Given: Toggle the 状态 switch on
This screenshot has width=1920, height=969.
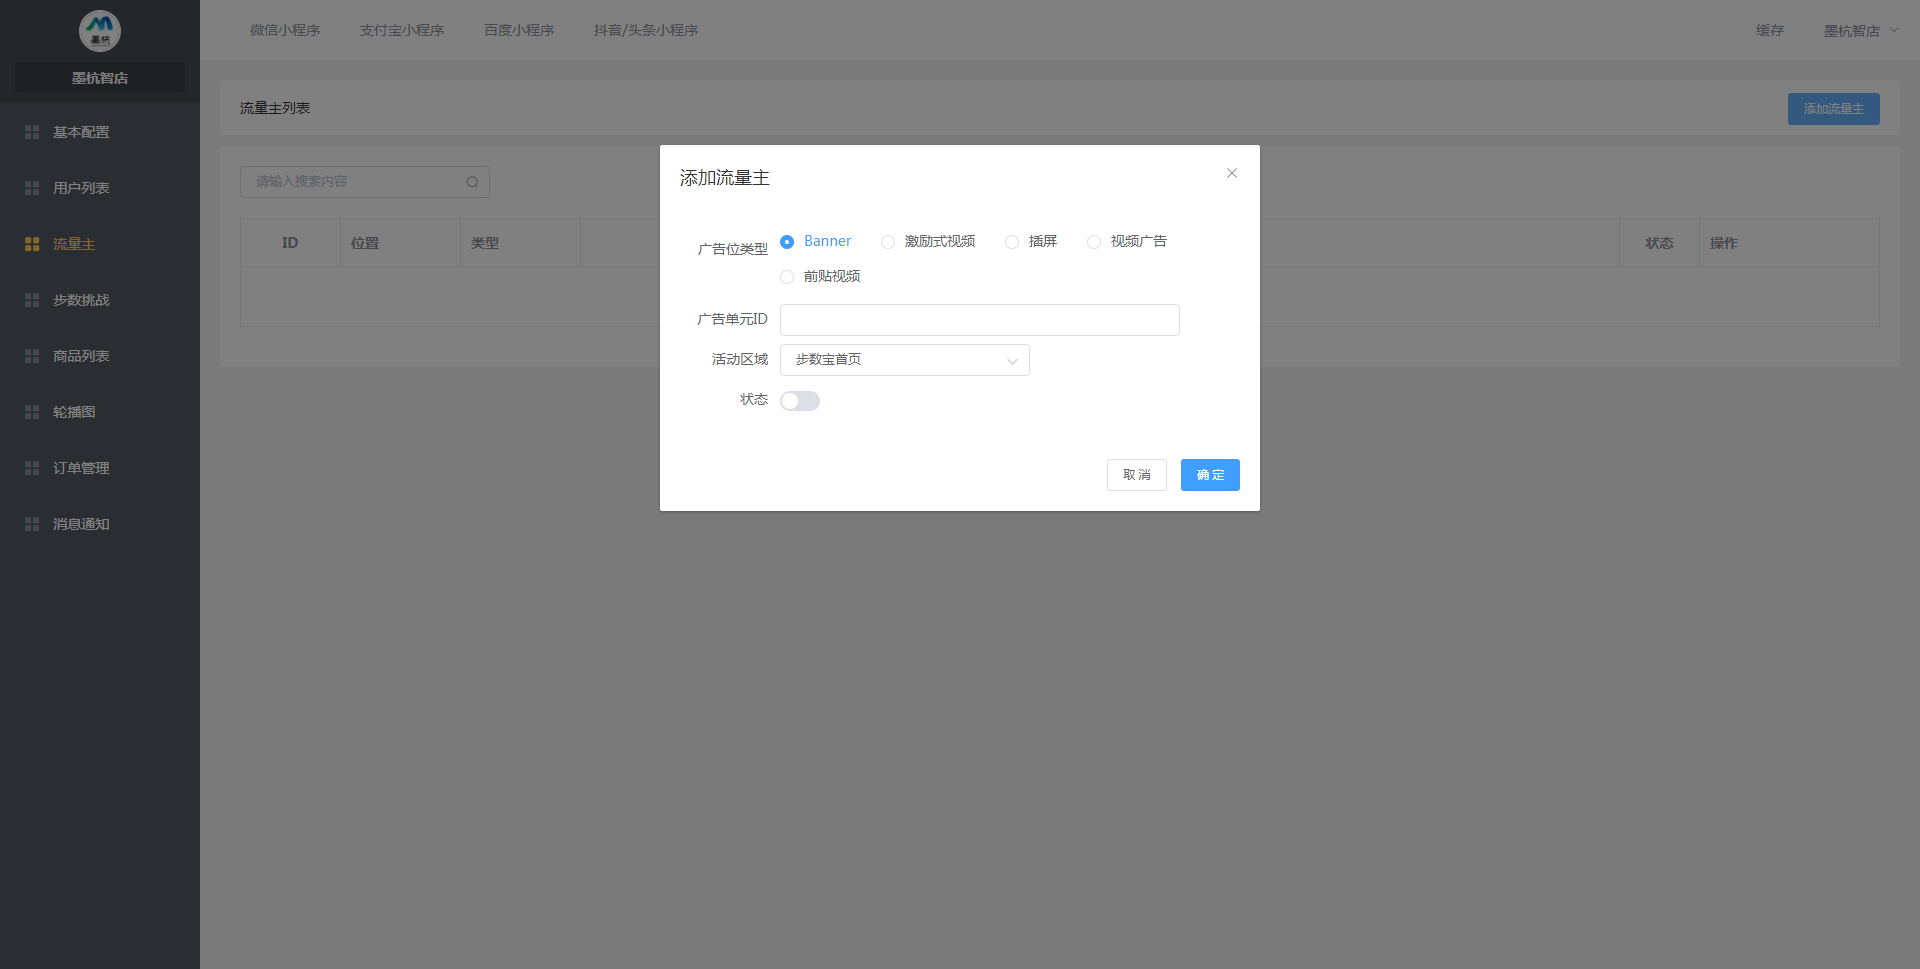Looking at the screenshot, I should 800,401.
